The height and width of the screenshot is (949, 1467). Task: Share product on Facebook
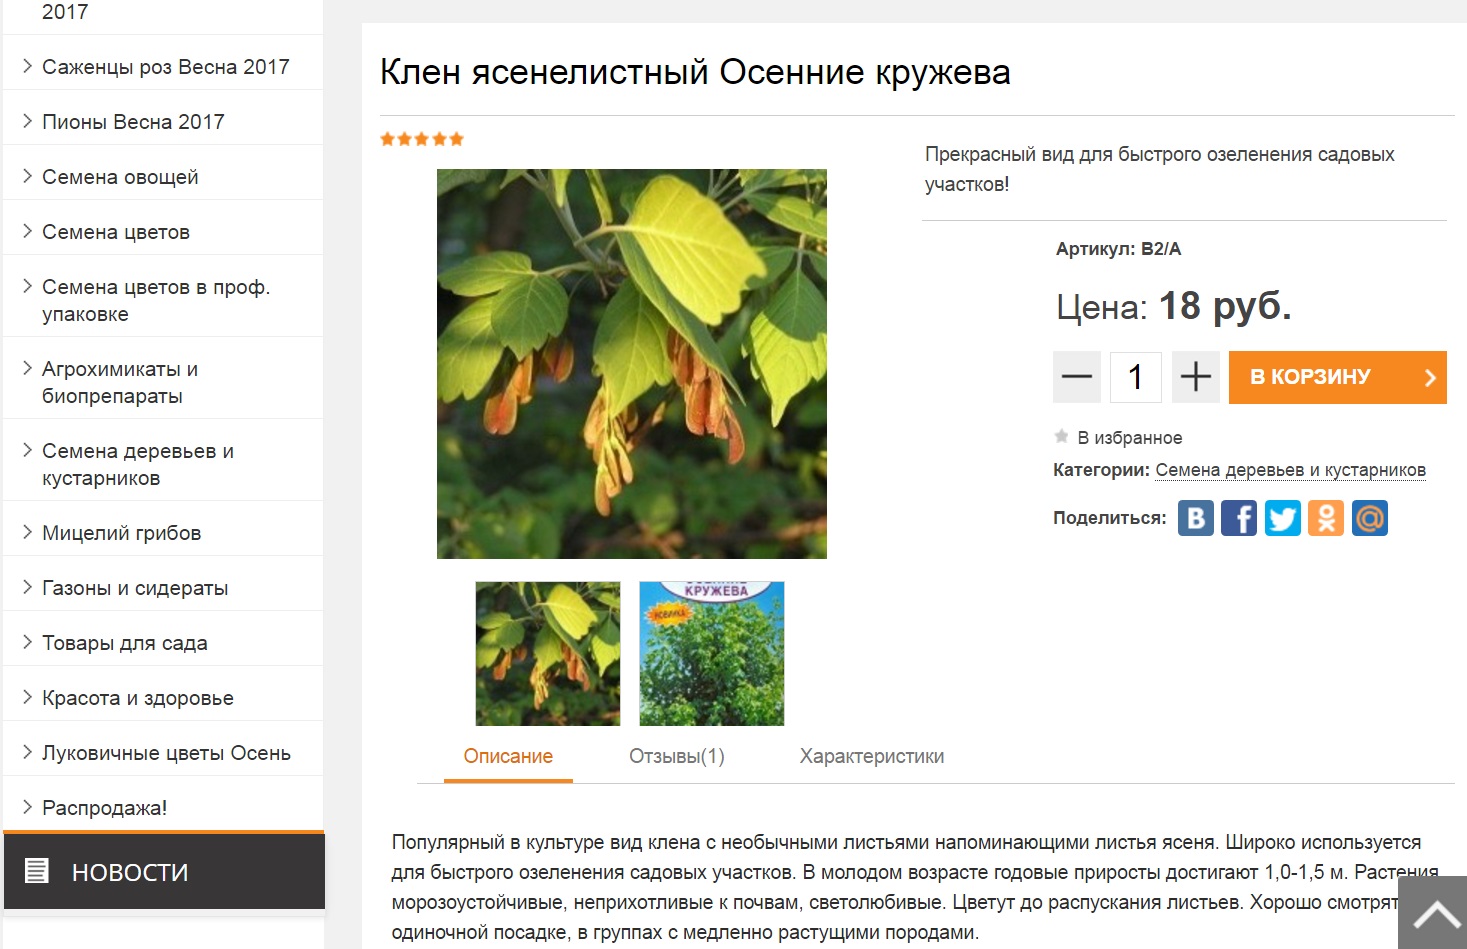point(1239,518)
